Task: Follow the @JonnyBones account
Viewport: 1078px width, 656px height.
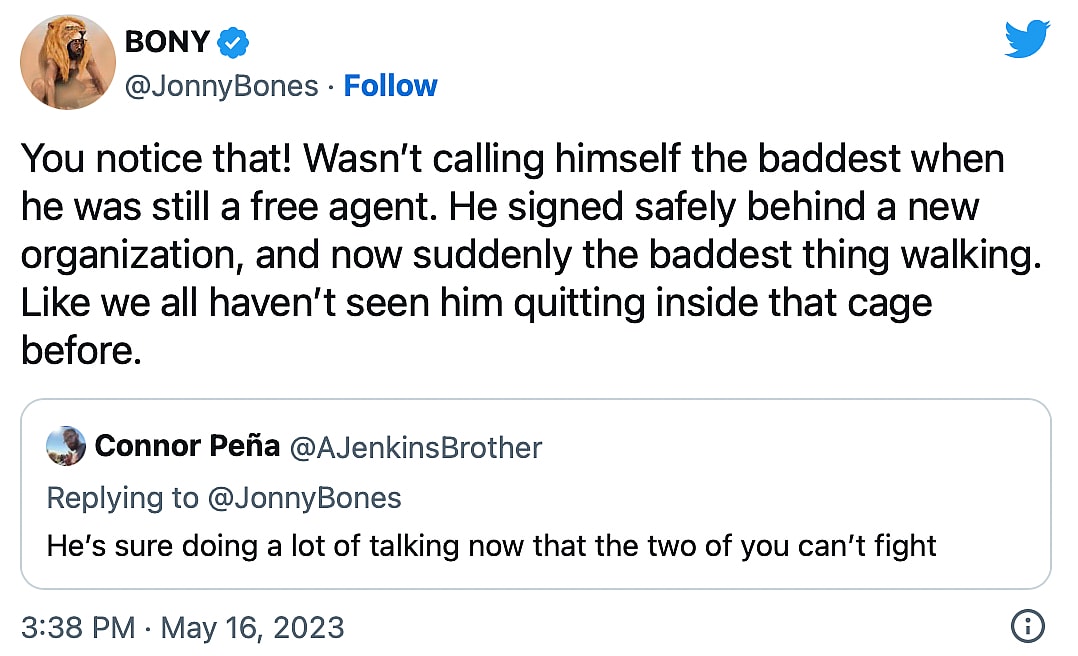Action: click(x=390, y=86)
